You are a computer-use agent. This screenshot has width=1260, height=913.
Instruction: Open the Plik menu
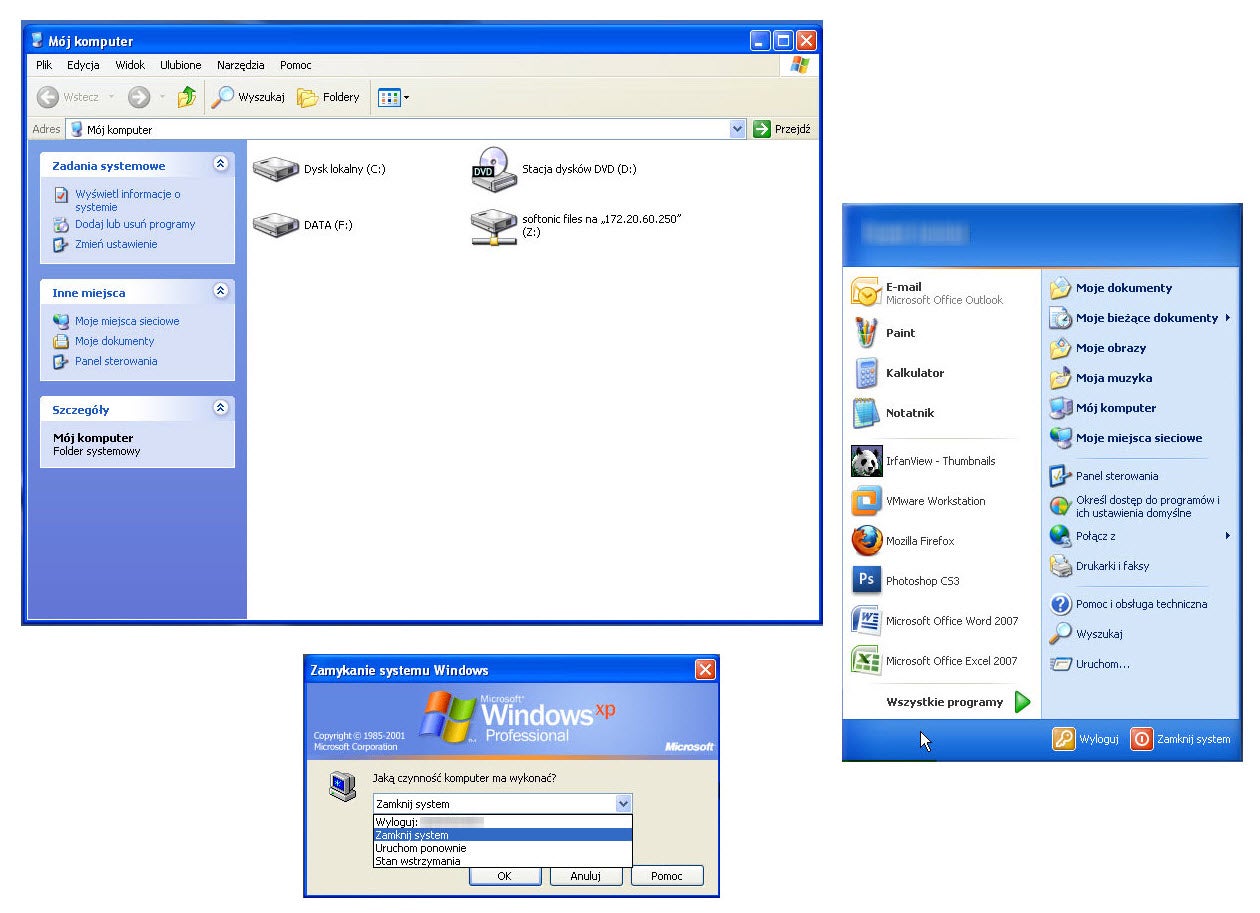coord(44,65)
